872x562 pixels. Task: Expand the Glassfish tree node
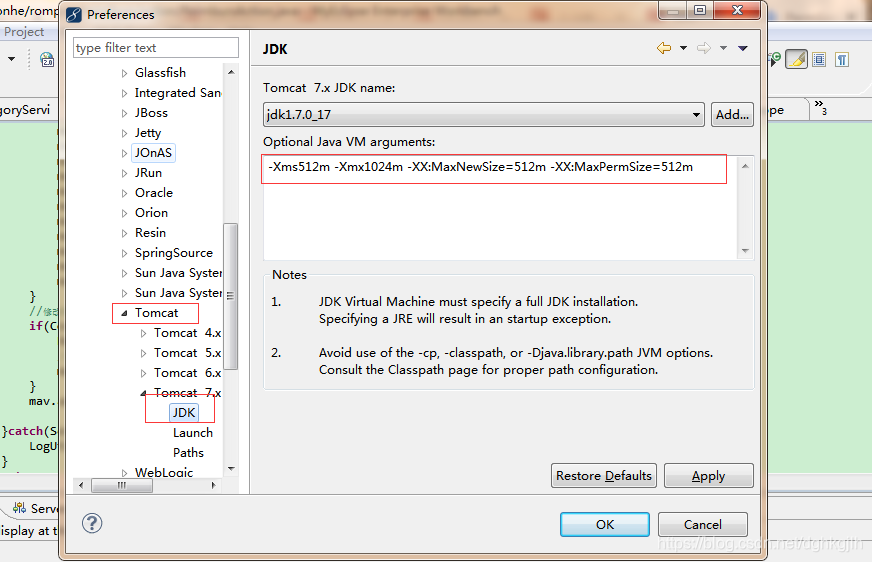pyautogui.click(x=125, y=73)
